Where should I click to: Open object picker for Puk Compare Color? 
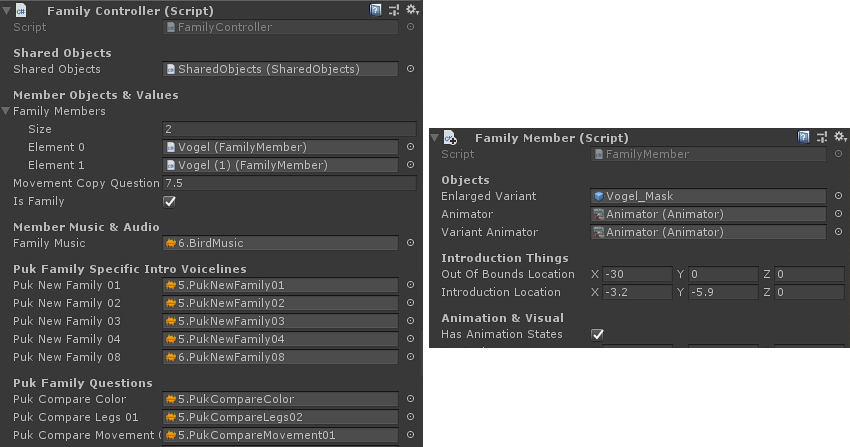click(410, 399)
